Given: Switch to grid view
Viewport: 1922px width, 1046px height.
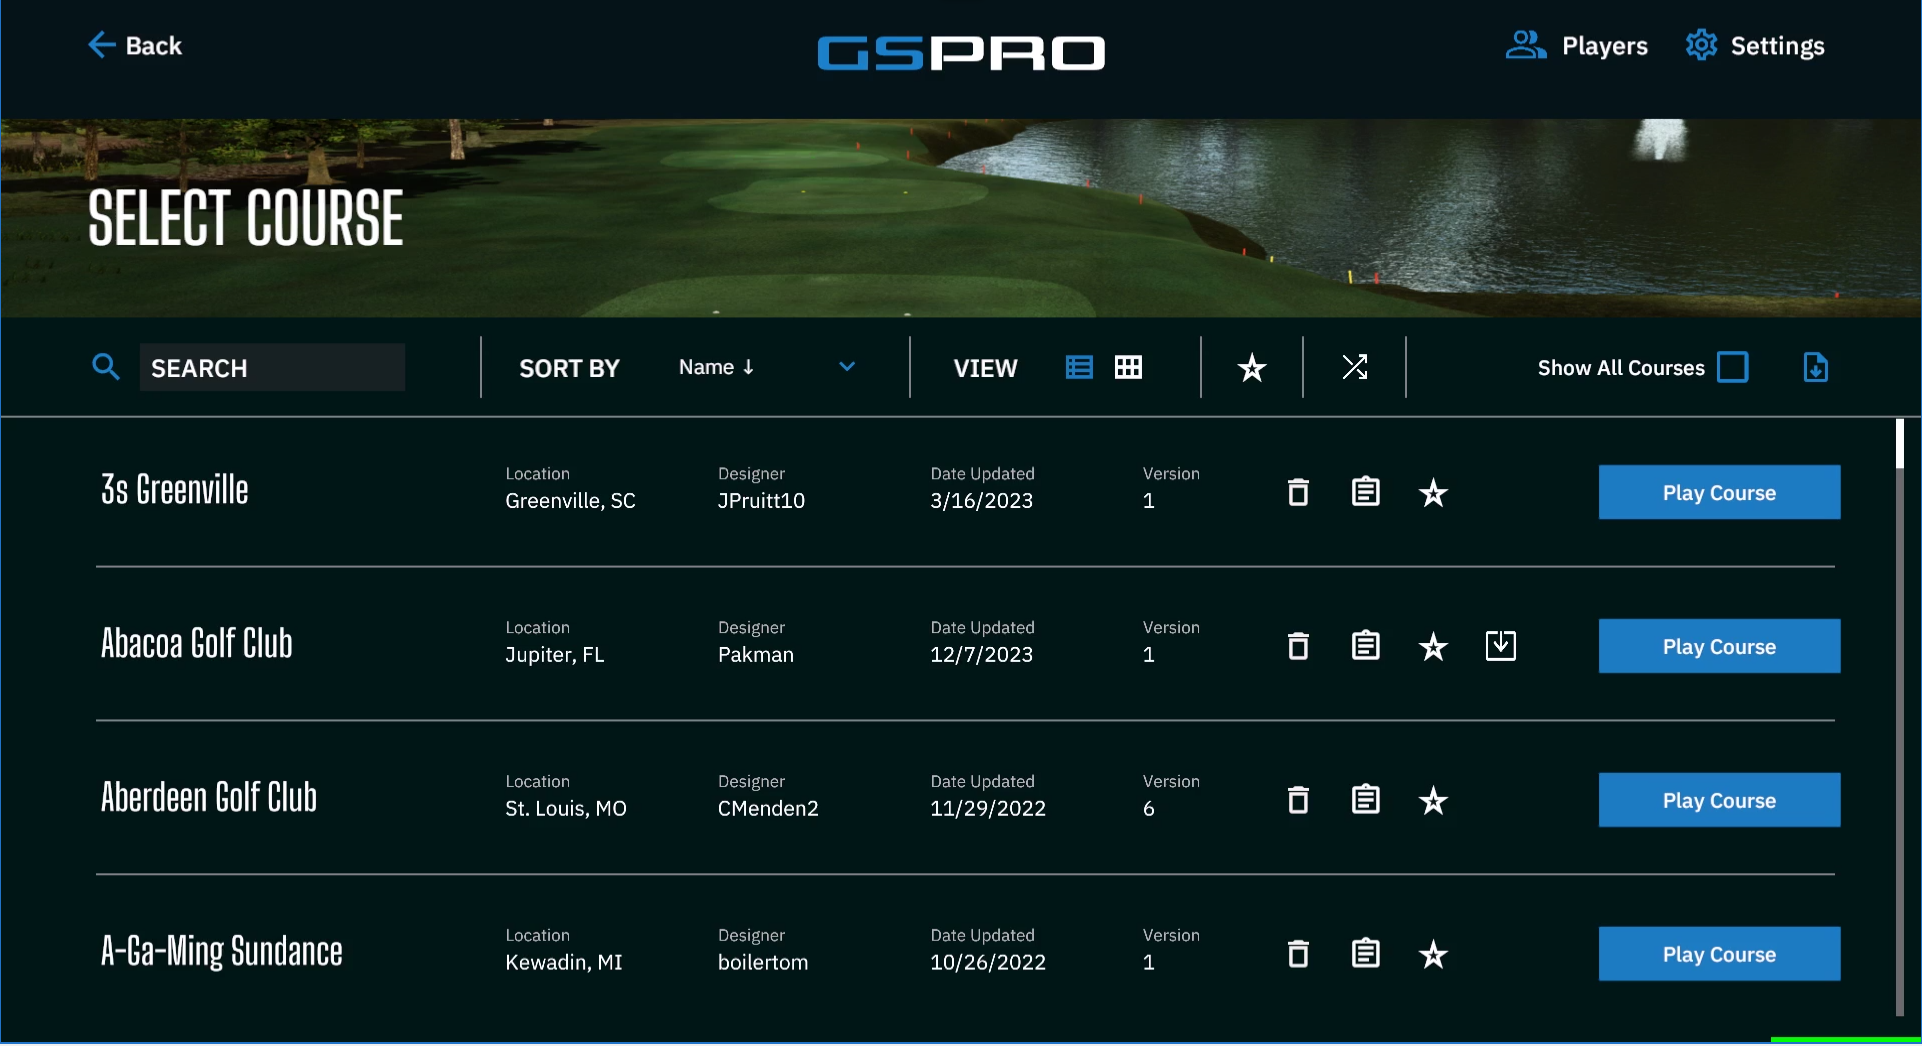Looking at the screenshot, I should [x=1128, y=367].
